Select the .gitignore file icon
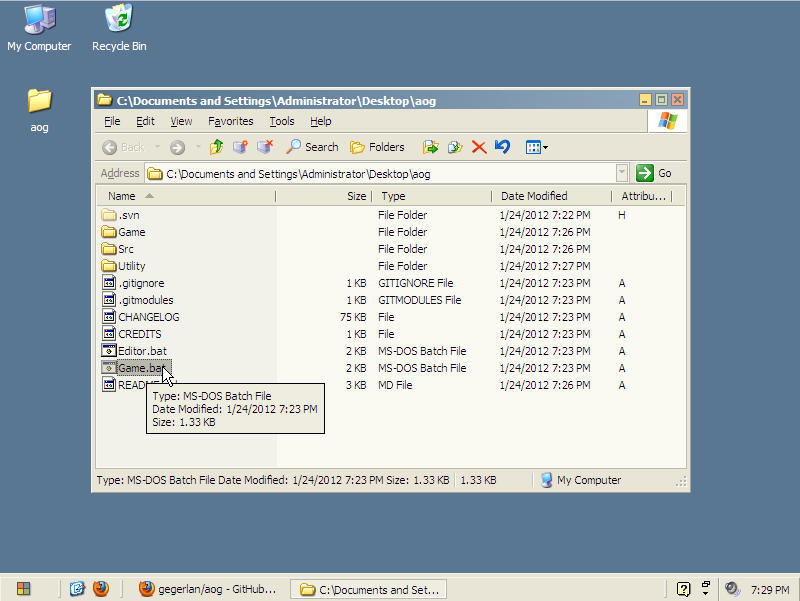Screen dimensions: 800x601 109,283
